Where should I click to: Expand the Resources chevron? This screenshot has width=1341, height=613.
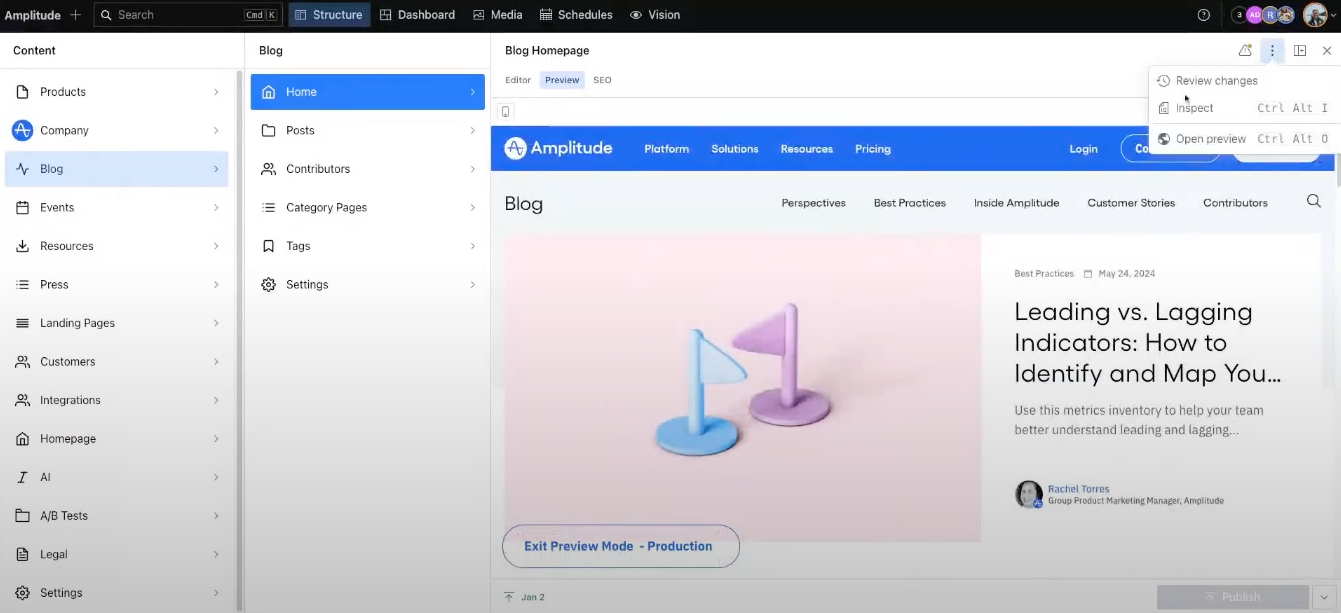point(216,246)
